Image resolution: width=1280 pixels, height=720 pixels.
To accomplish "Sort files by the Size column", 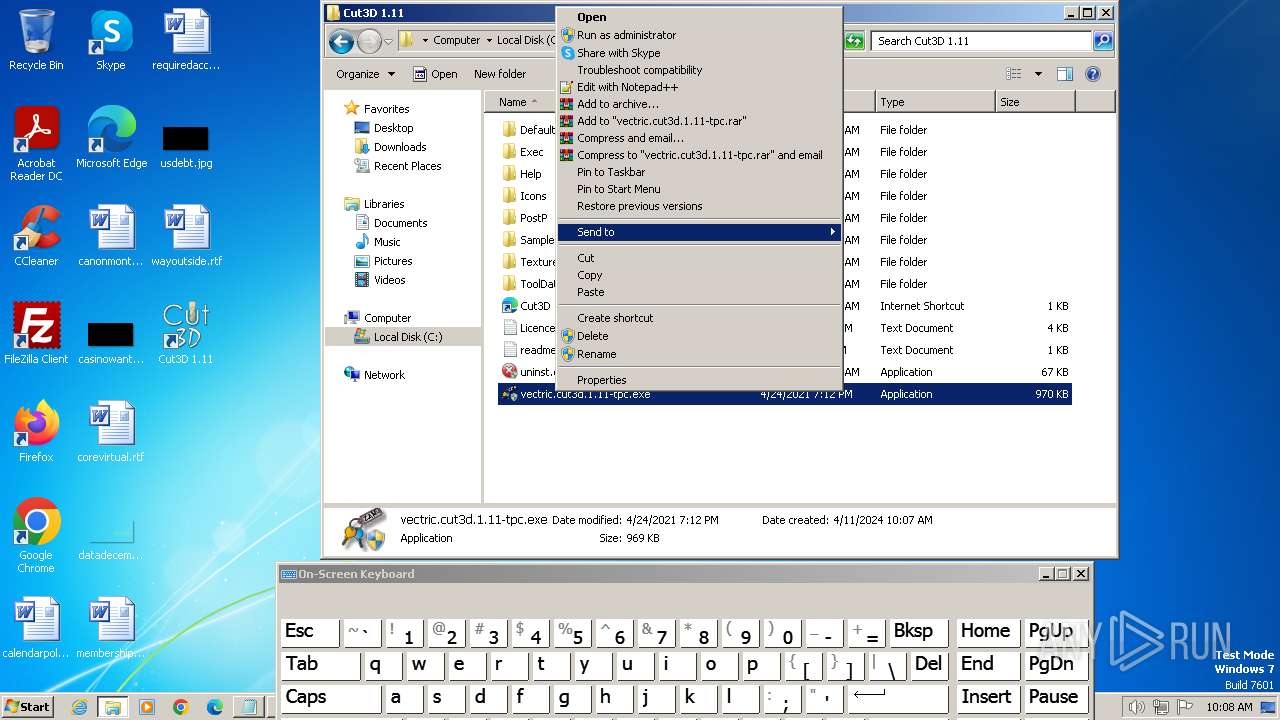I will click(1035, 102).
